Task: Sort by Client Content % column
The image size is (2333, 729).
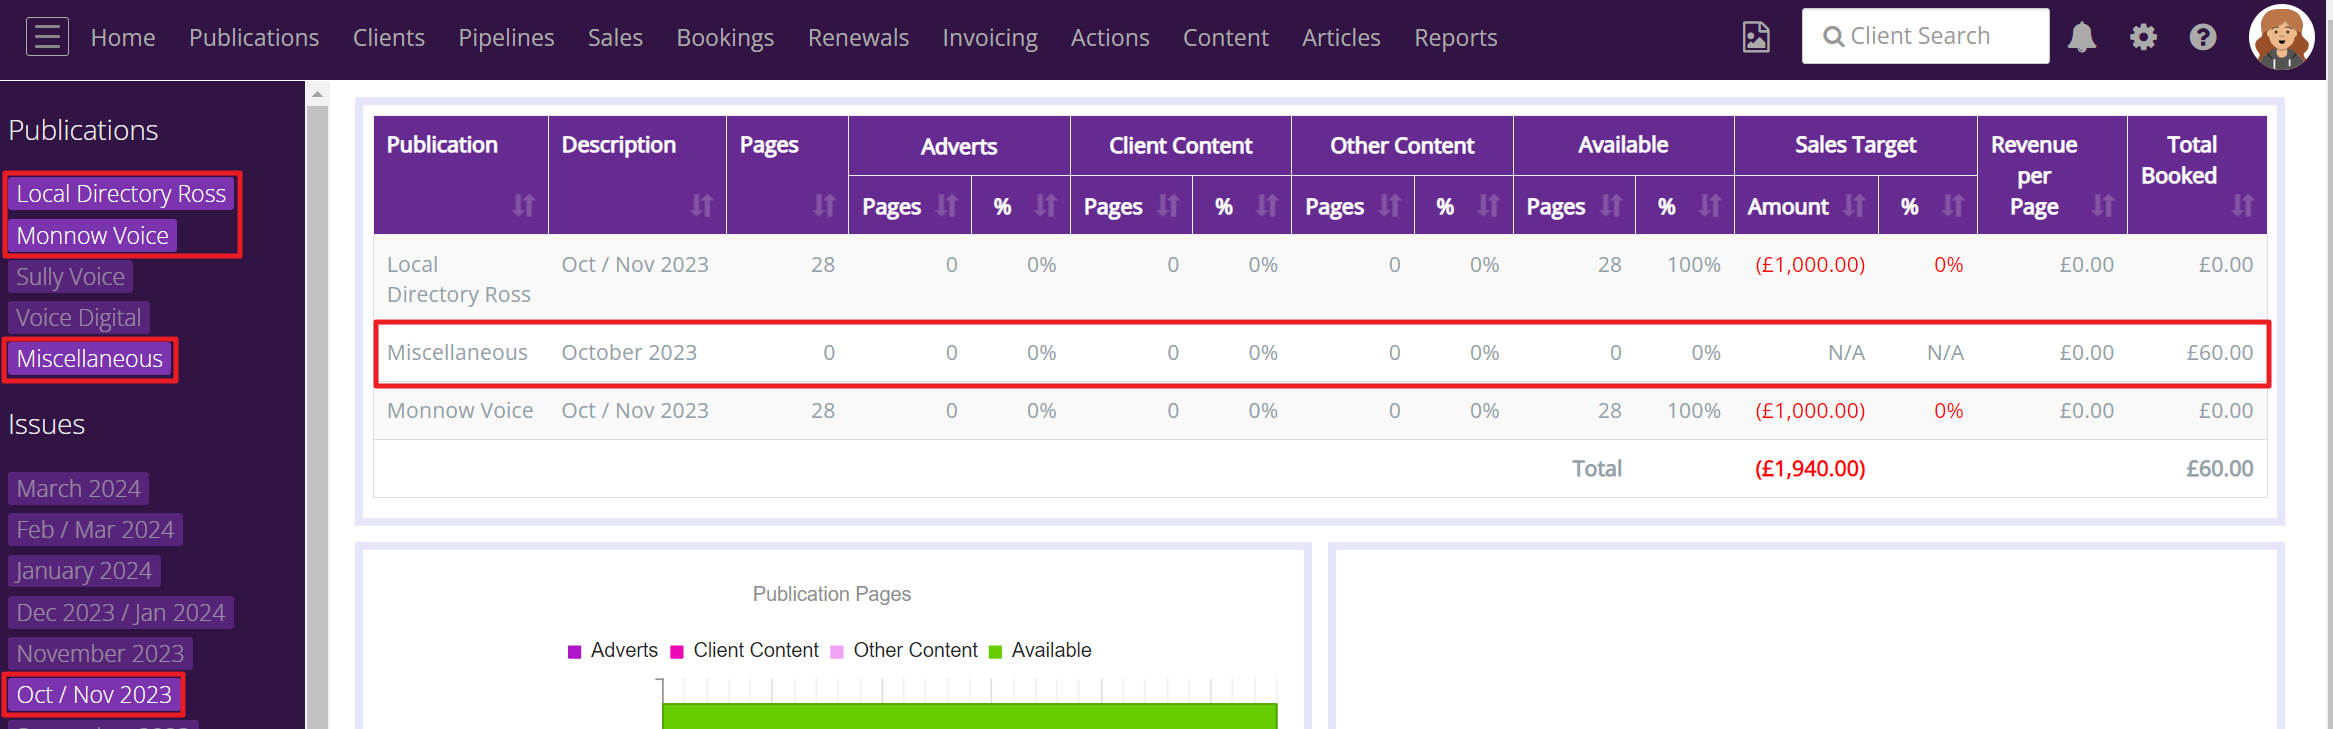Action: coord(1268,206)
